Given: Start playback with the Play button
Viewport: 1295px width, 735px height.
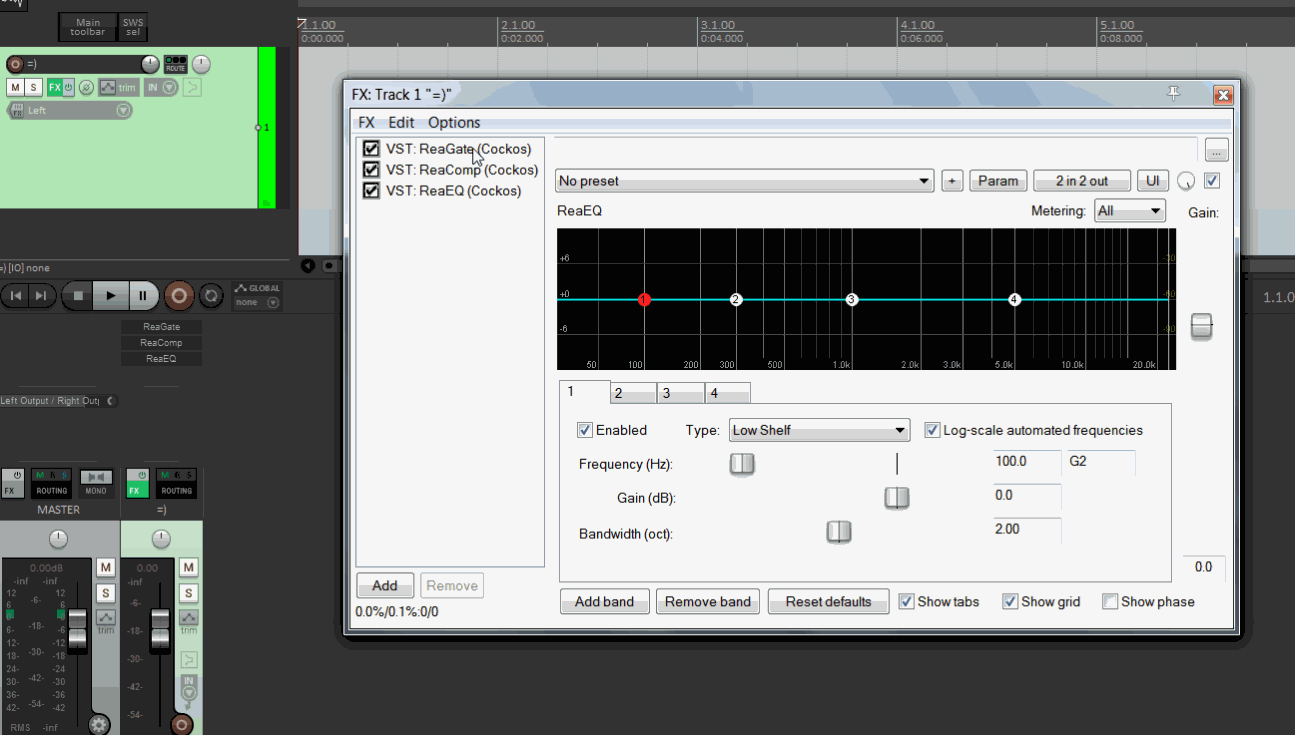Looking at the screenshot, I should click(x=110, y=296).
